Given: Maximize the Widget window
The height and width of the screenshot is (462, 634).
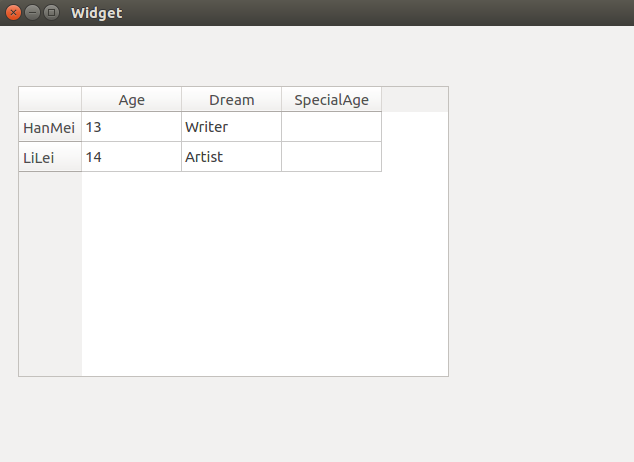Looking at the screenshot, I should pos(51,13).
